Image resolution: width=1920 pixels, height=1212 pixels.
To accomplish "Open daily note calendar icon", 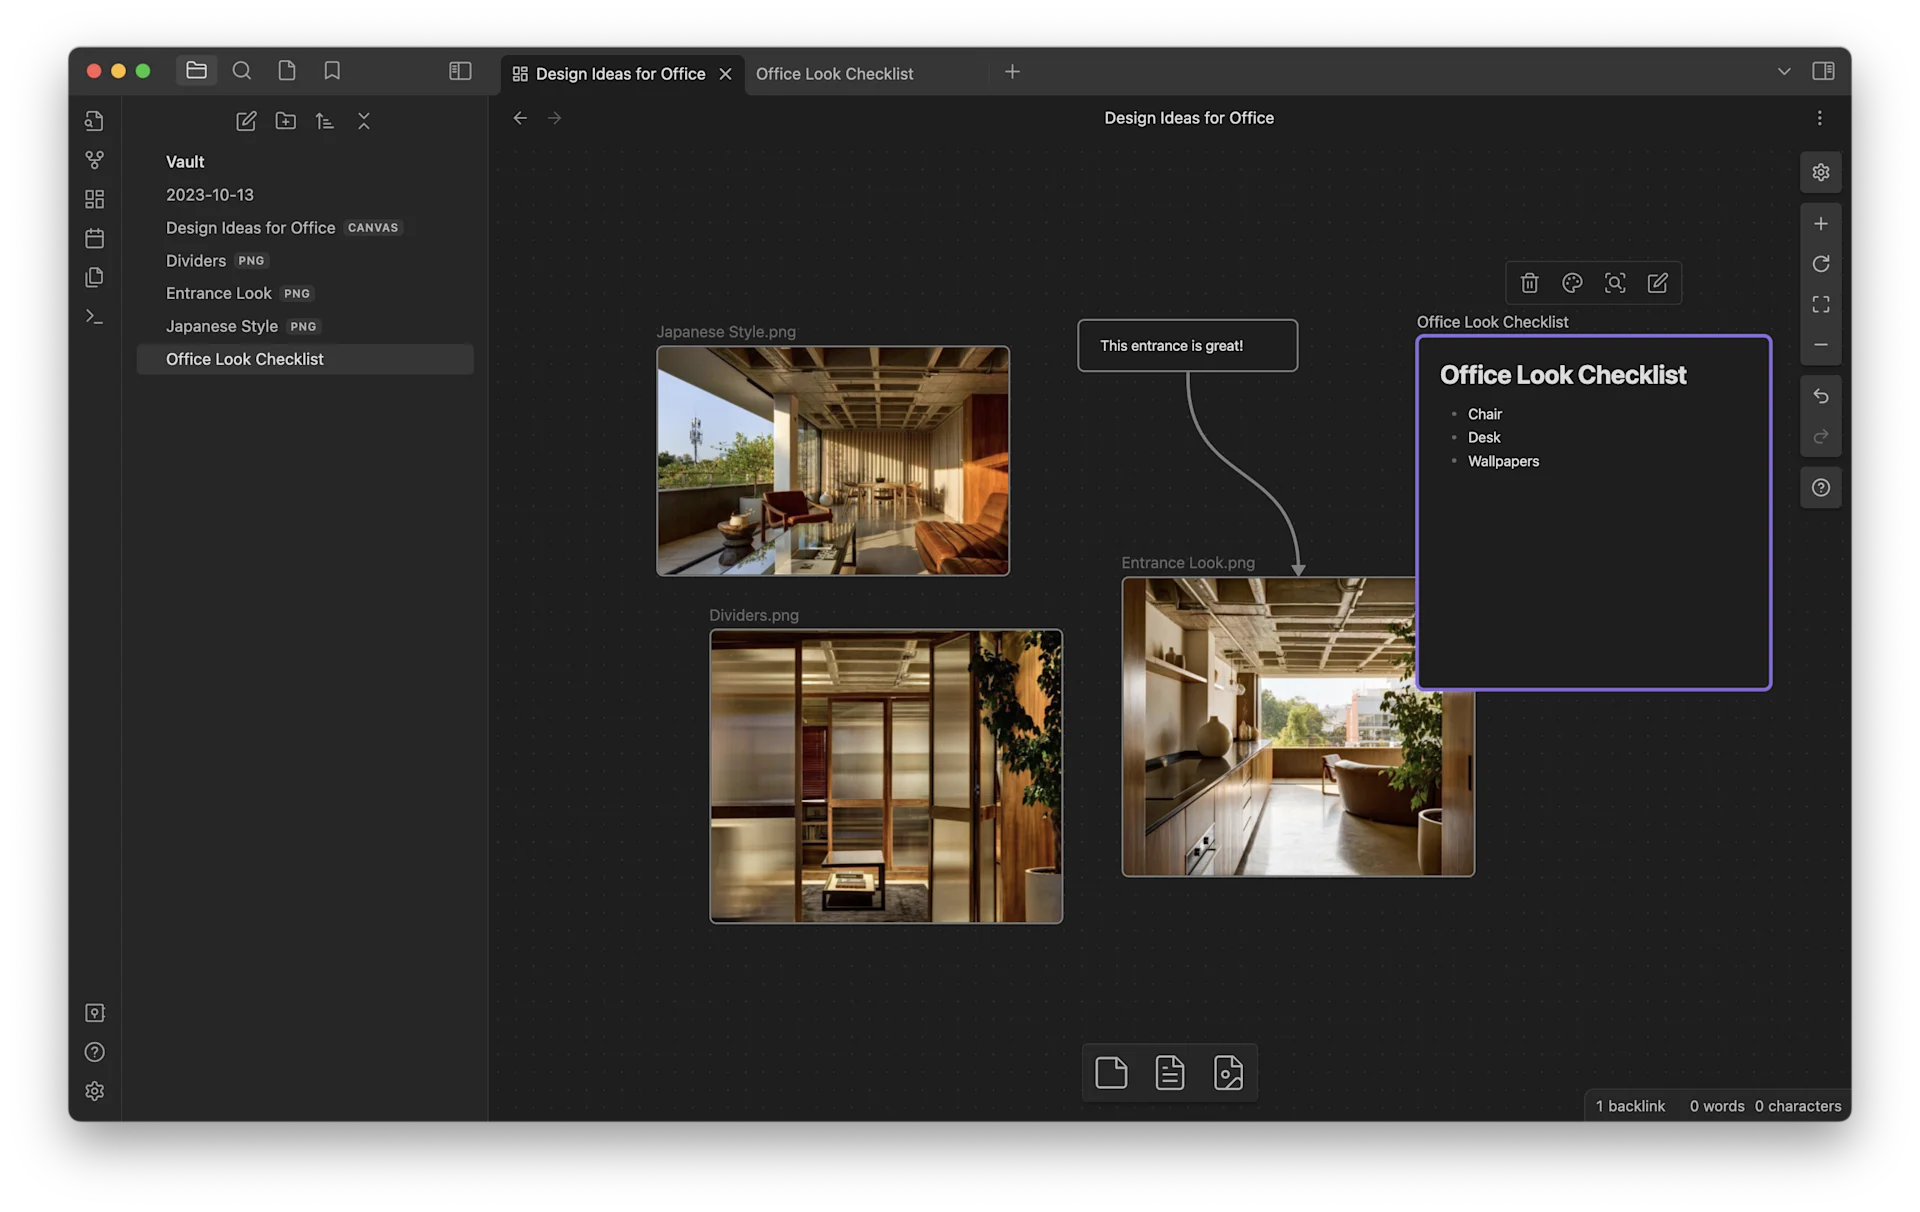I will click(94, 238).
